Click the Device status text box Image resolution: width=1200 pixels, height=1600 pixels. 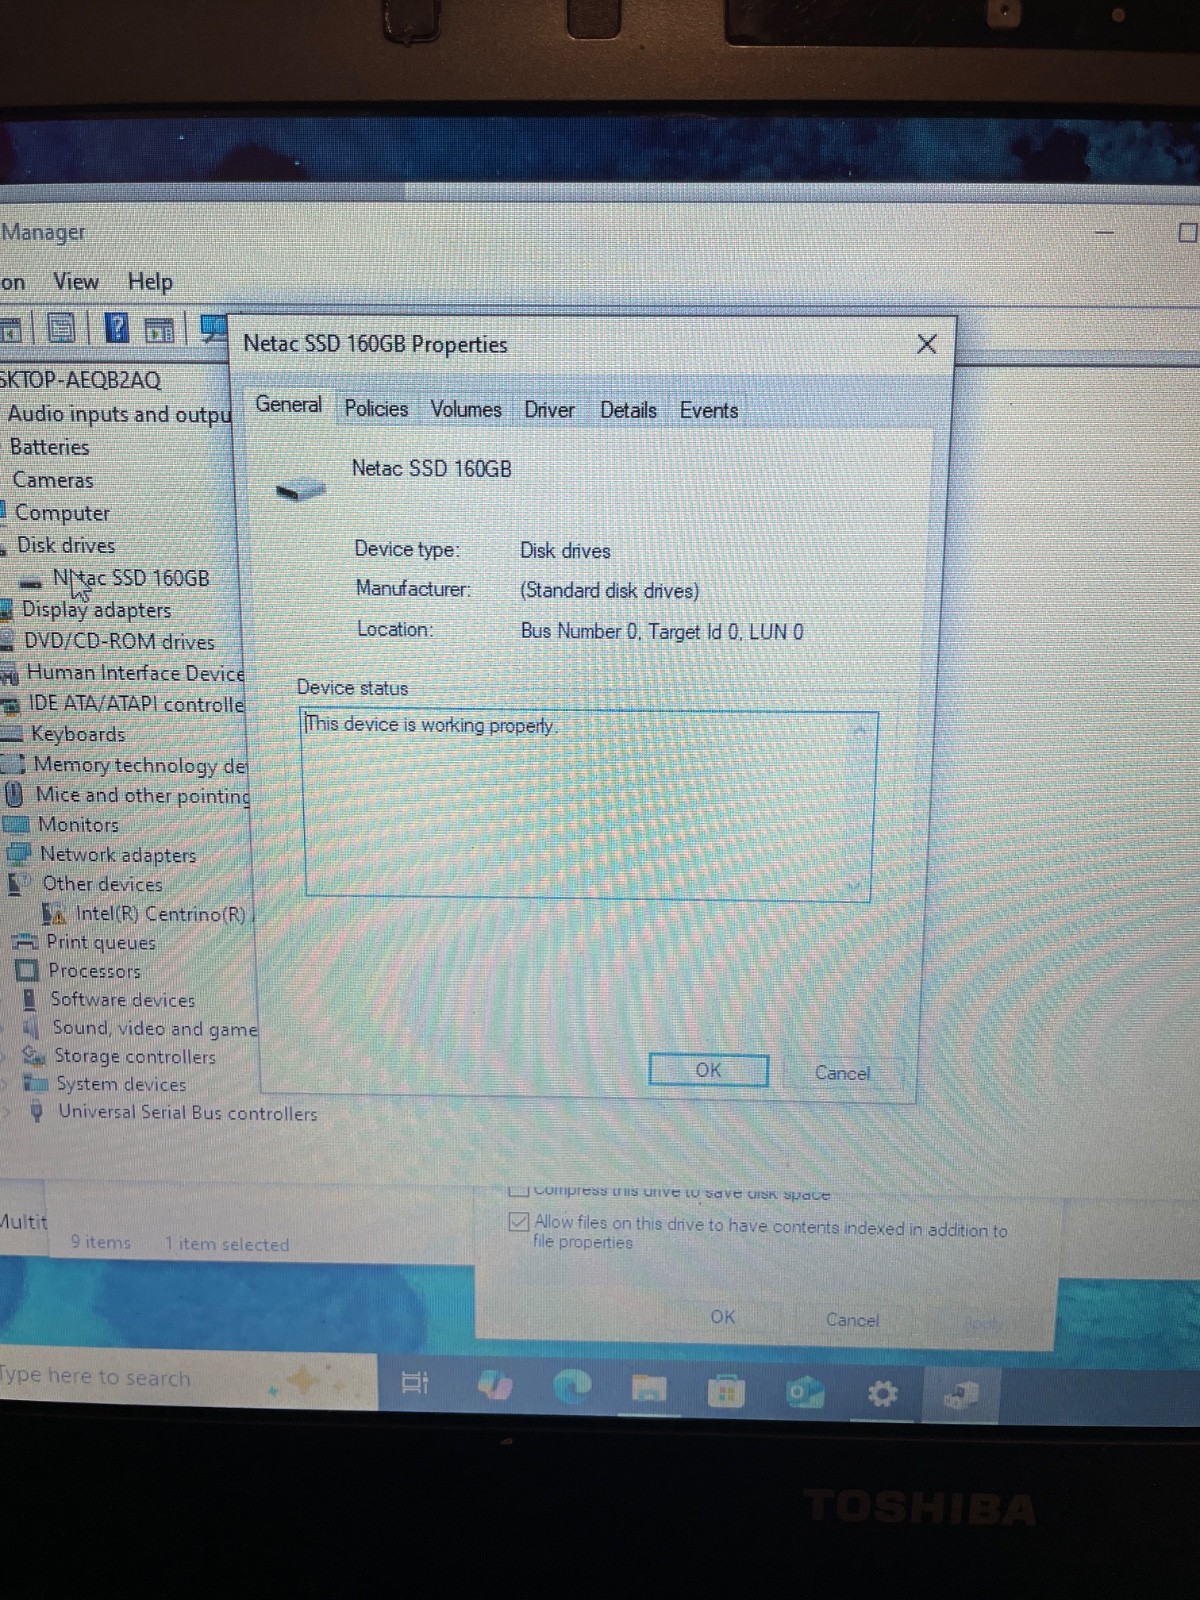coord(589,806)
